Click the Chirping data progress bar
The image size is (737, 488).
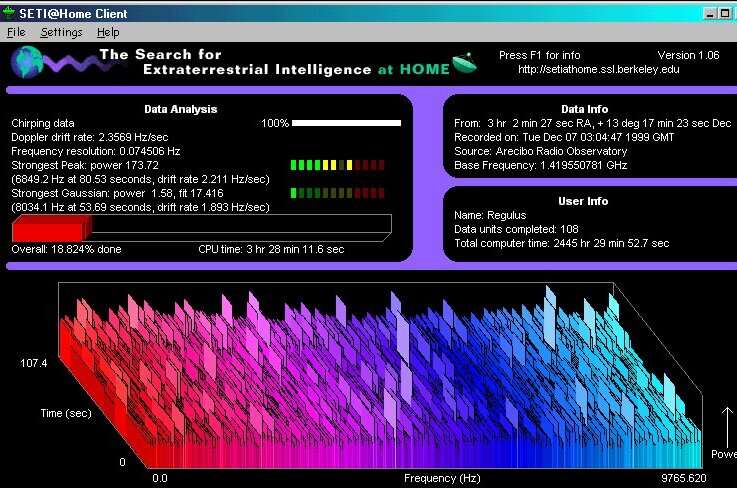[346, 123]
